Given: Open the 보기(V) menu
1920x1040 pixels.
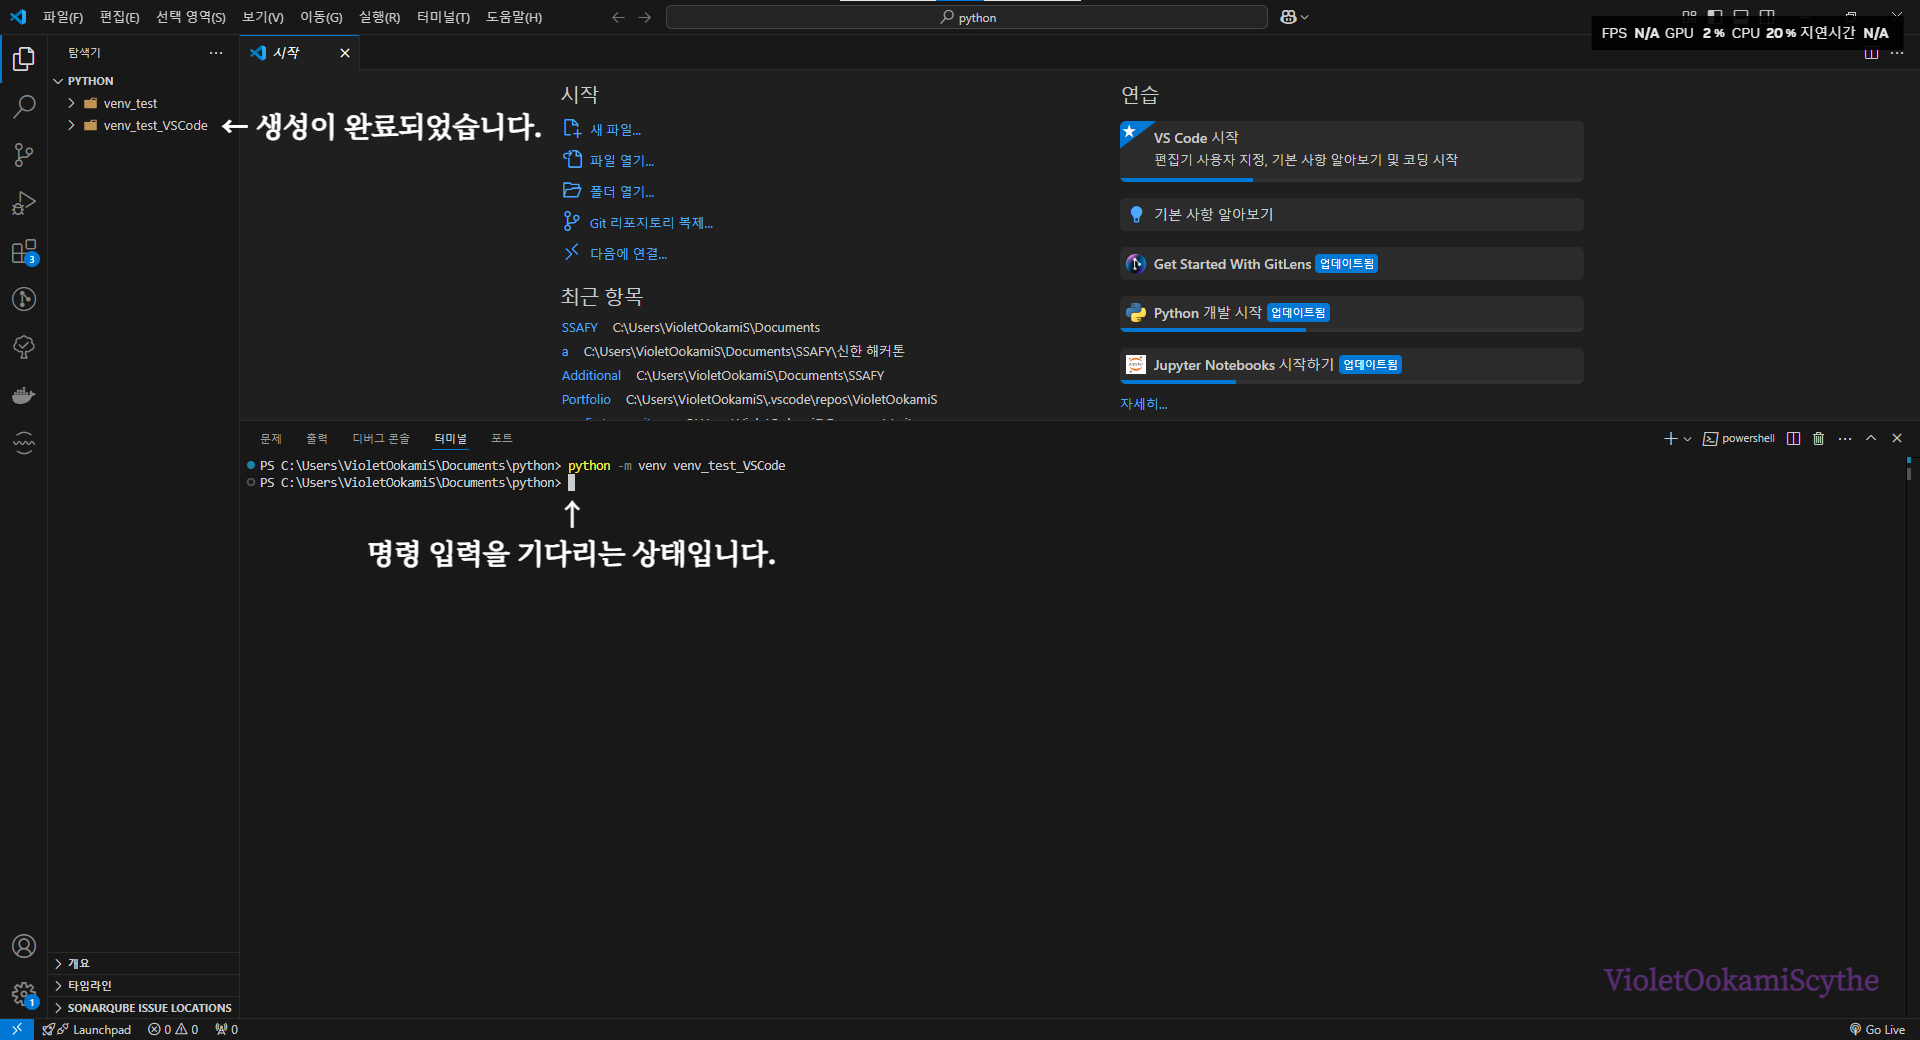Looking at the screenshot, I should (263, 17).
